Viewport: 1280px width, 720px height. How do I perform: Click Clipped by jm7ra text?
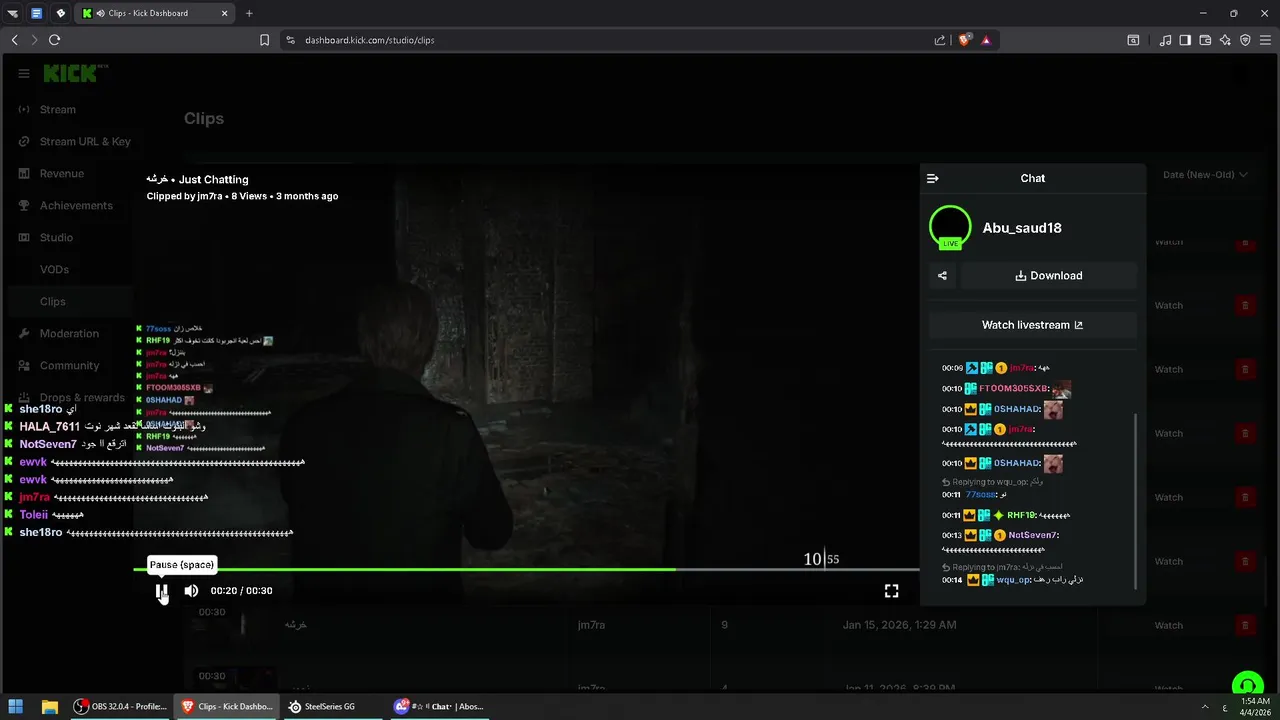tap(184, 196)
